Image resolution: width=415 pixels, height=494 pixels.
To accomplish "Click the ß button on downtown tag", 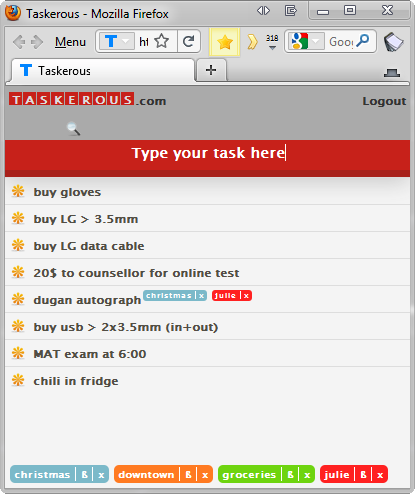I will 188,475.
